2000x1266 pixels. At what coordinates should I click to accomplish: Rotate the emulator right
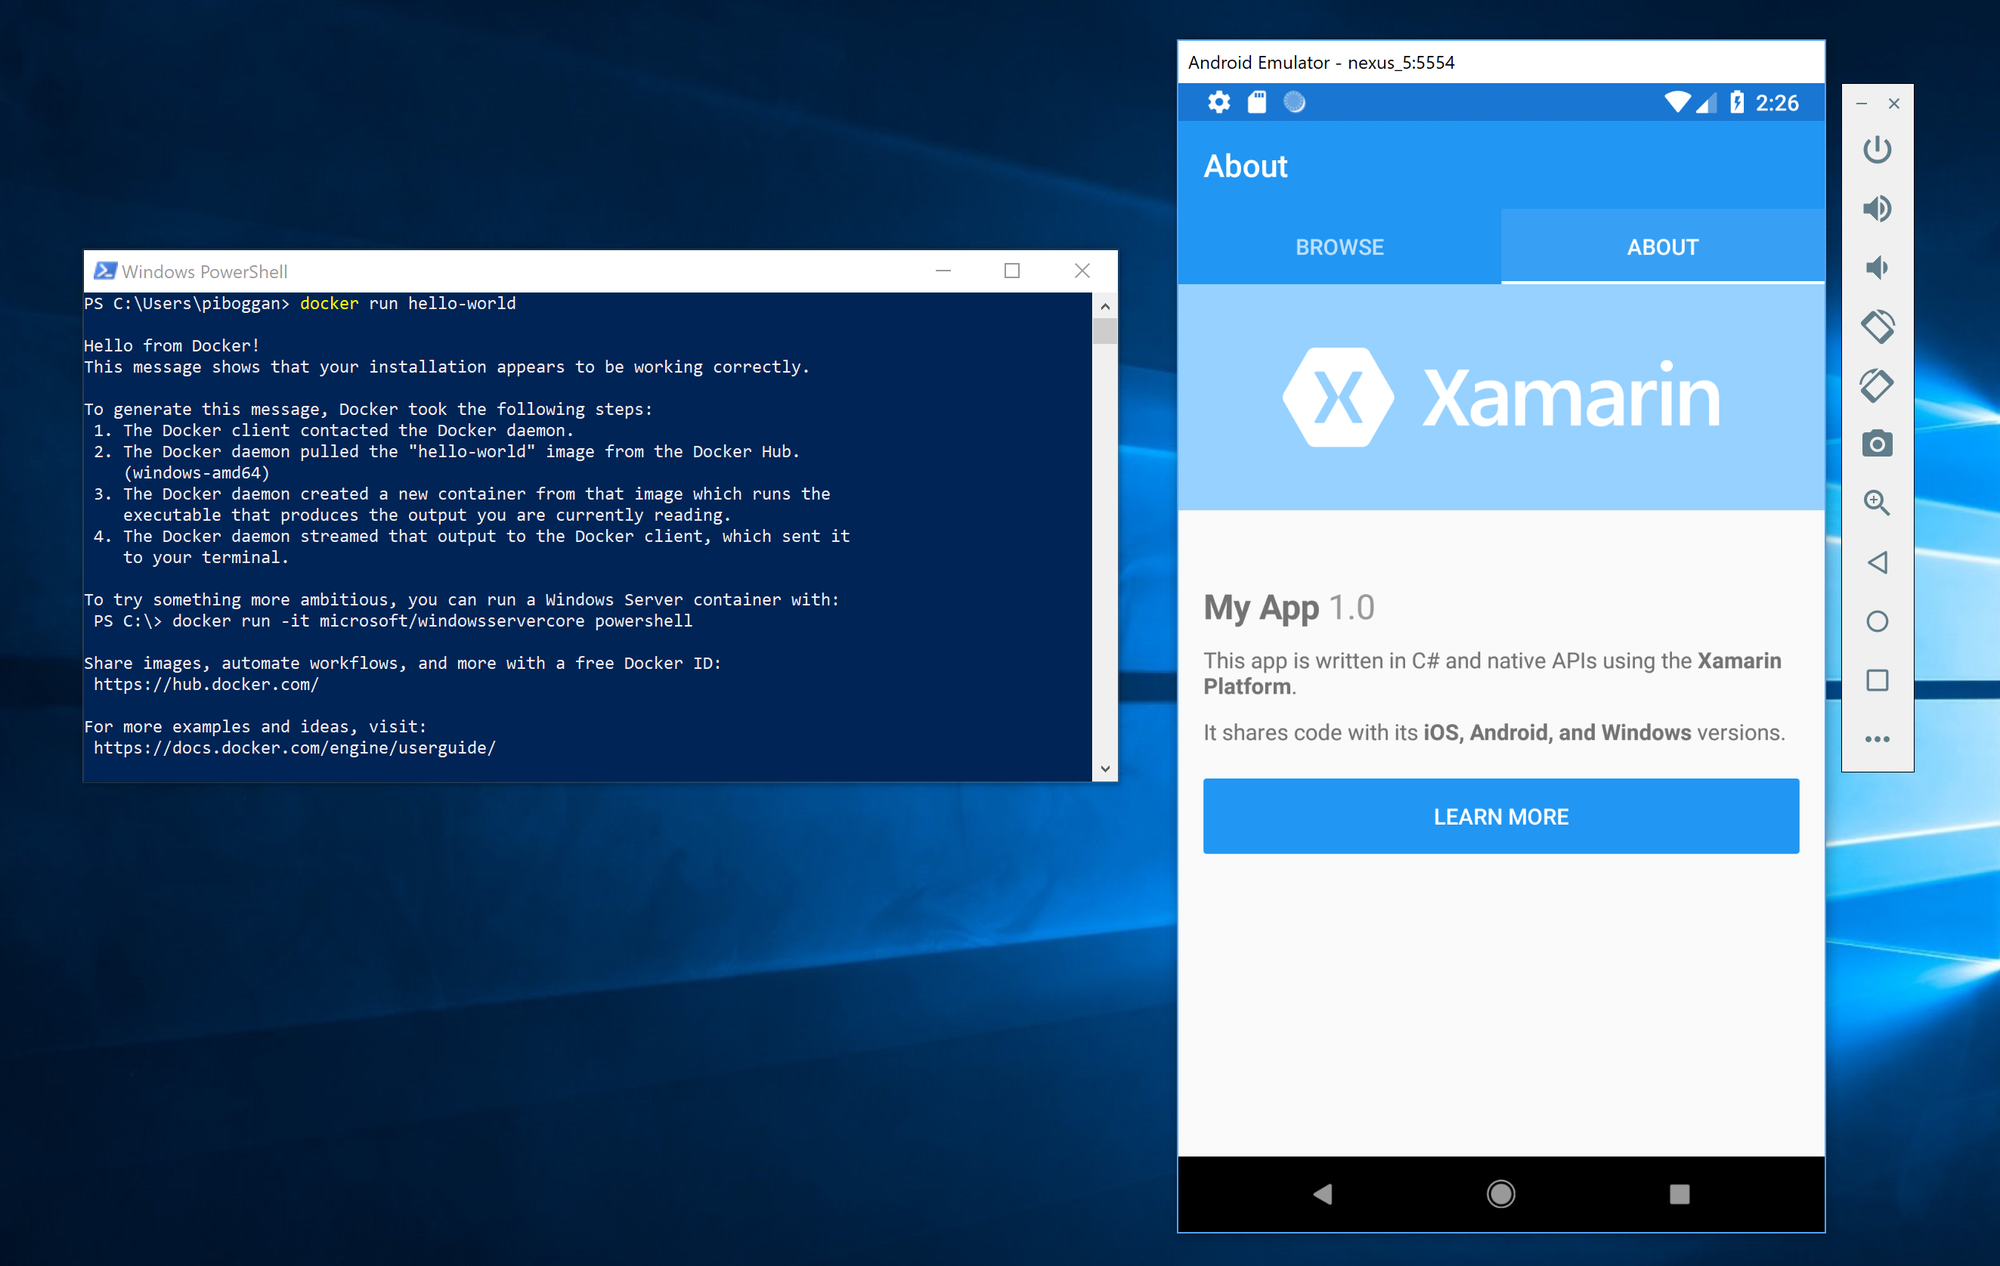pyautogui.click(x=1877, y=385)
